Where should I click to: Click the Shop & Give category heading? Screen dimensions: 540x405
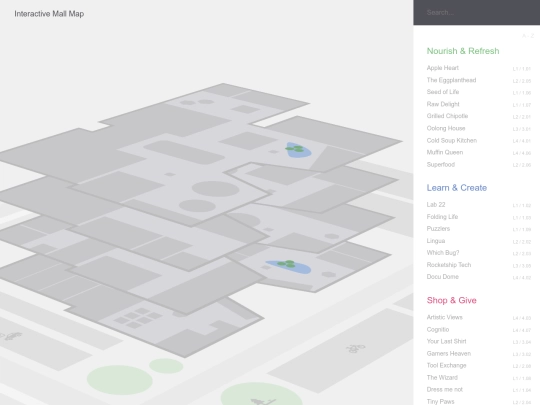(451, 300)
